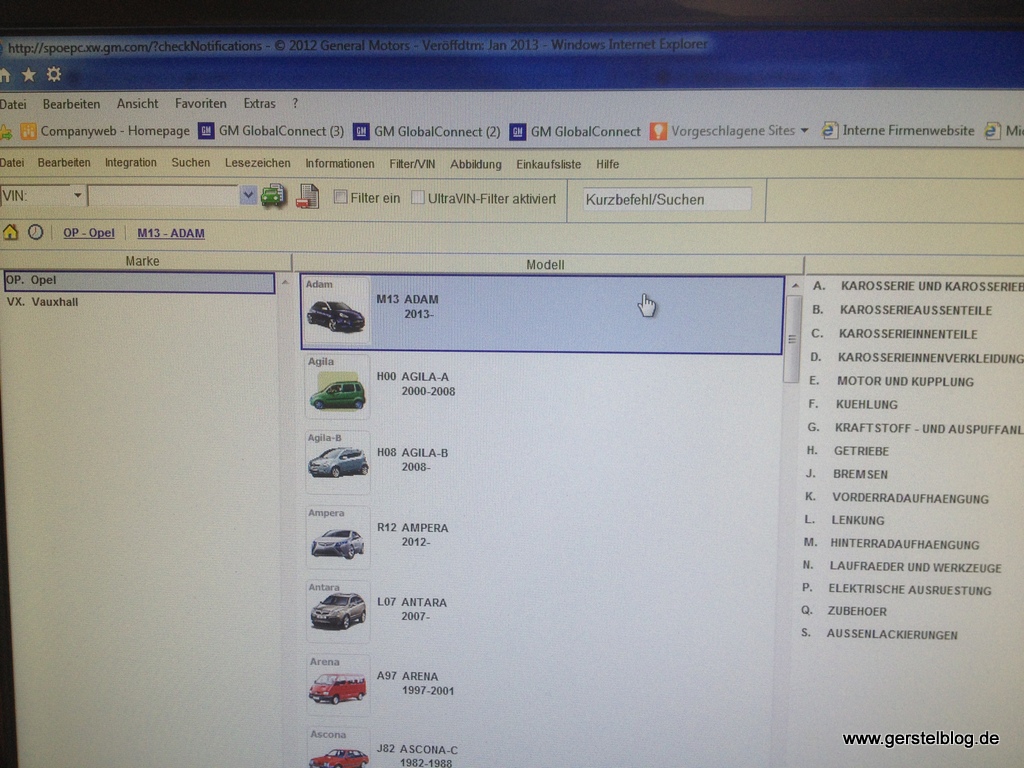
Task: Click the green car VIN search icon
Action: [x=273, y=196]
